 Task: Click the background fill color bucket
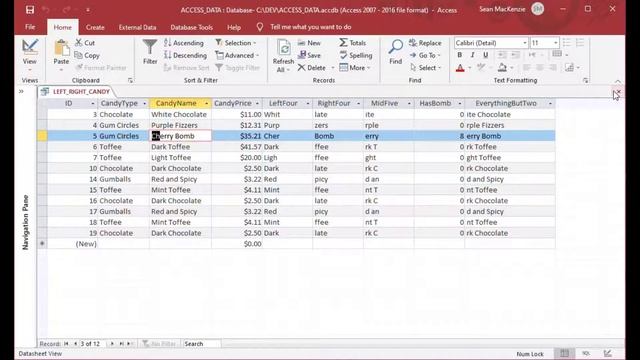coord(502,68)
